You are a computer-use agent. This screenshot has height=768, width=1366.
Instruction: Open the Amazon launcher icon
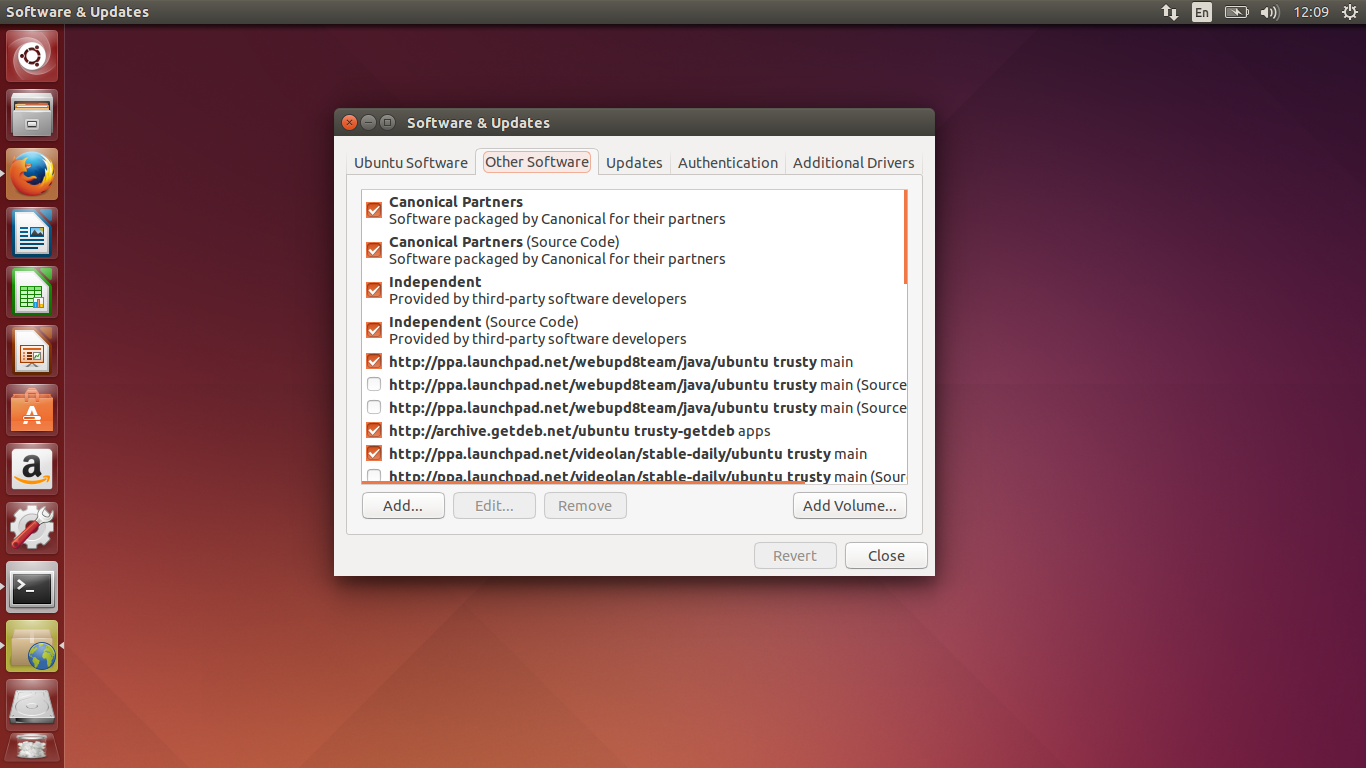[x=32, y=469]
